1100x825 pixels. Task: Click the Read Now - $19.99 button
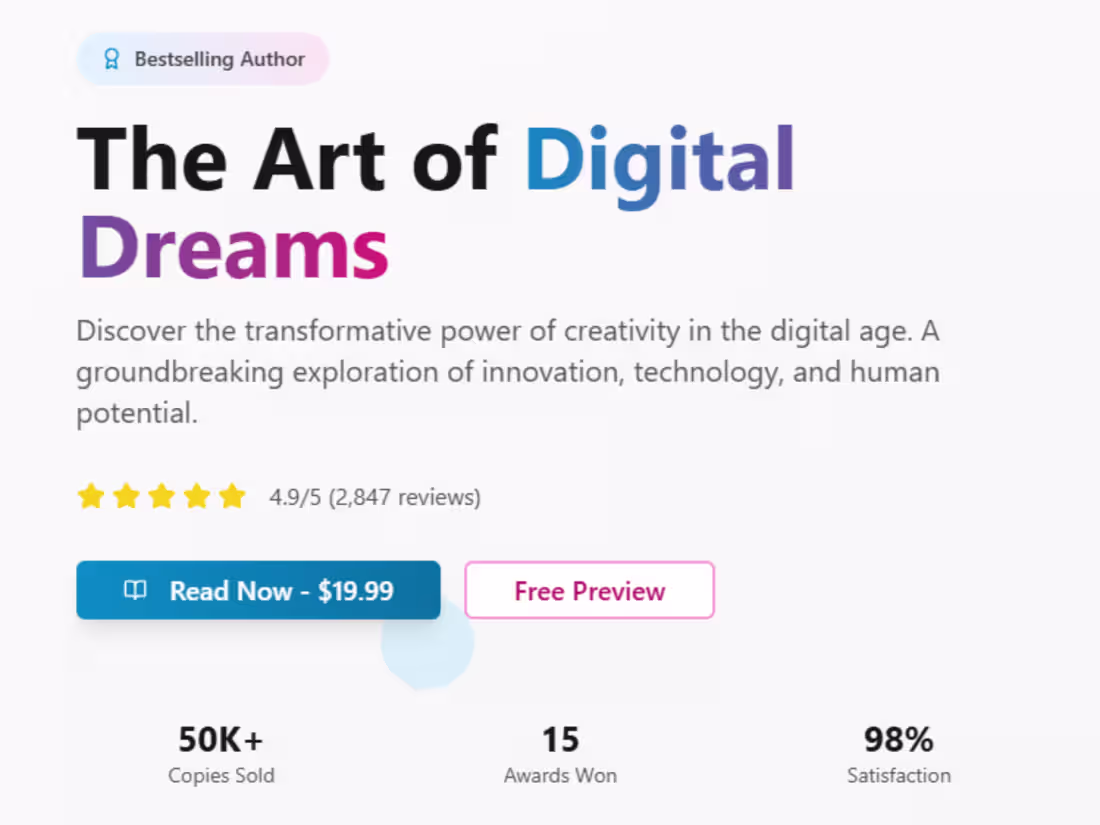[x=258, y=590]
